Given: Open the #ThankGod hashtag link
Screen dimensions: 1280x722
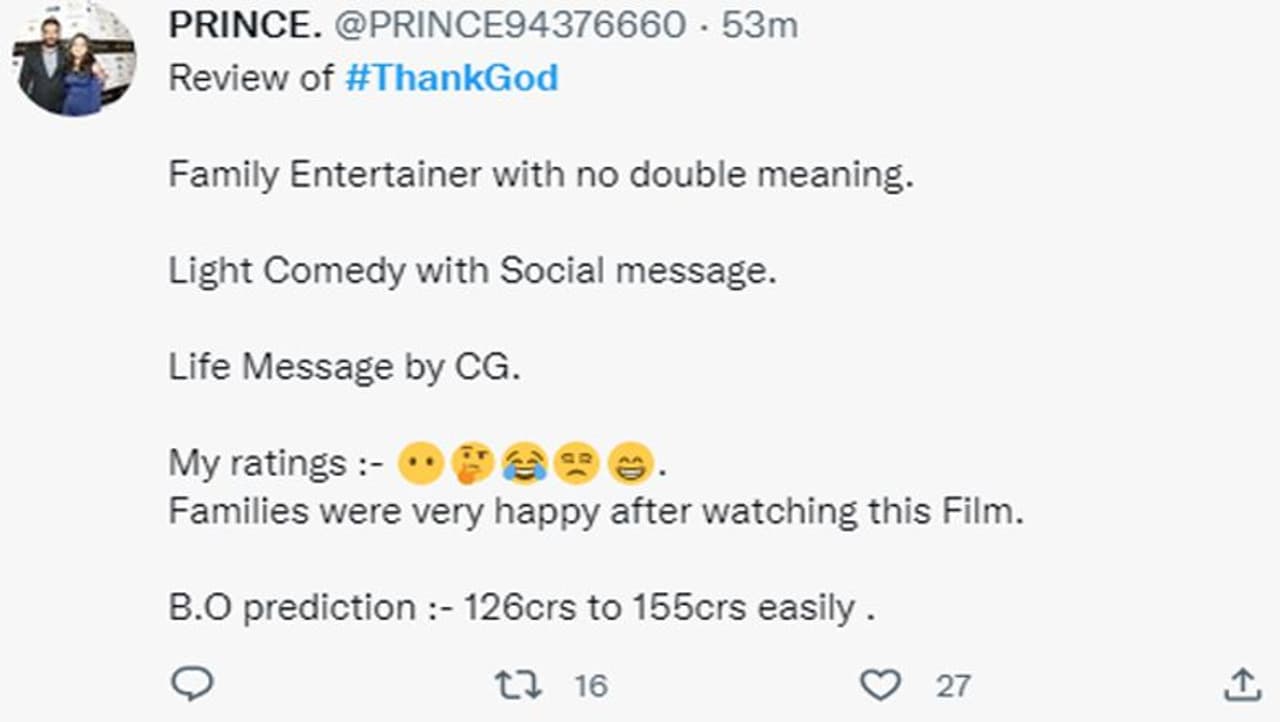Looking at the screenshot, I should click(x=451, y=78).
